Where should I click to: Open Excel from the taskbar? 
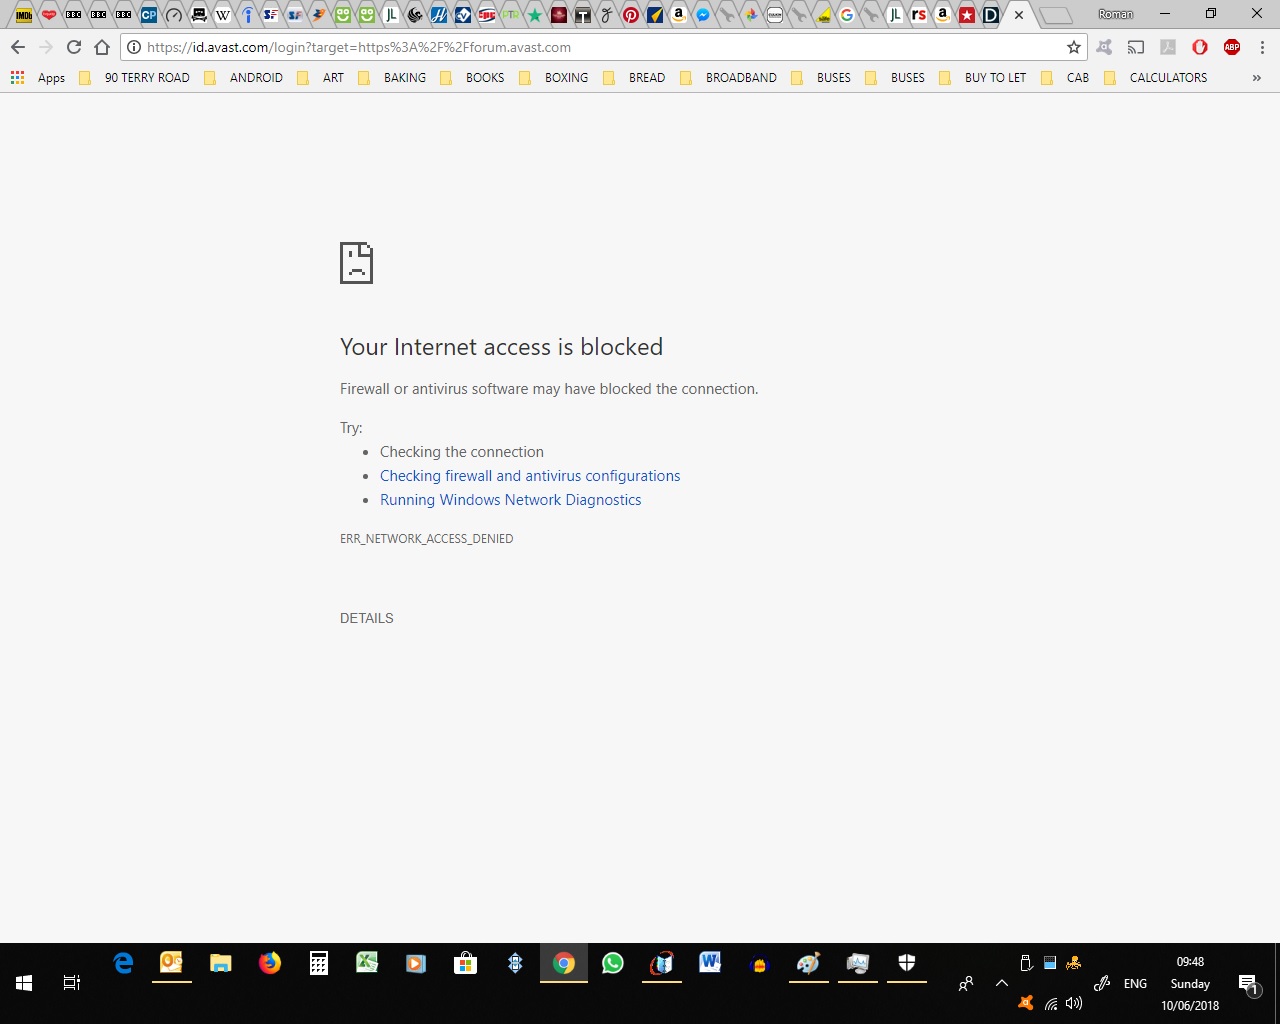(x=368, y=963)
